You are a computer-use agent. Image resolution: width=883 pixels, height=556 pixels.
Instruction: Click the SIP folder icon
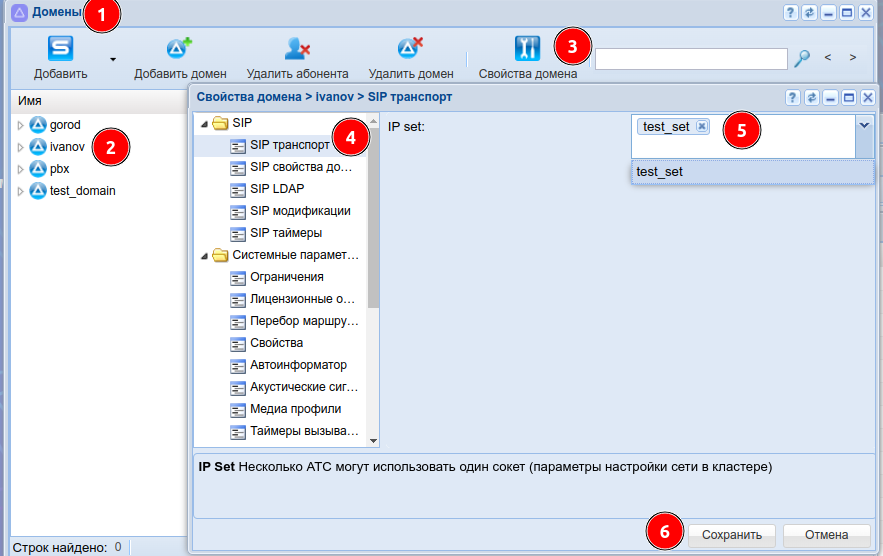[x=220, y=123]
